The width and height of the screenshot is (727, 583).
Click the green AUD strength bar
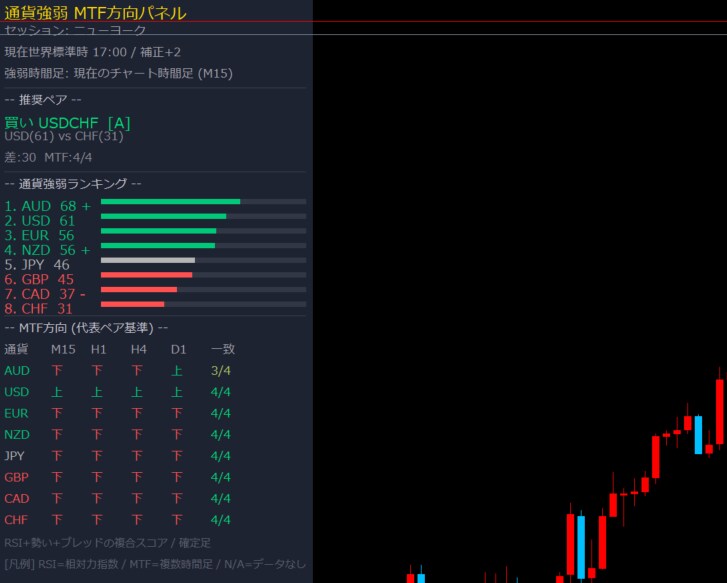click(x=170, y=202)
